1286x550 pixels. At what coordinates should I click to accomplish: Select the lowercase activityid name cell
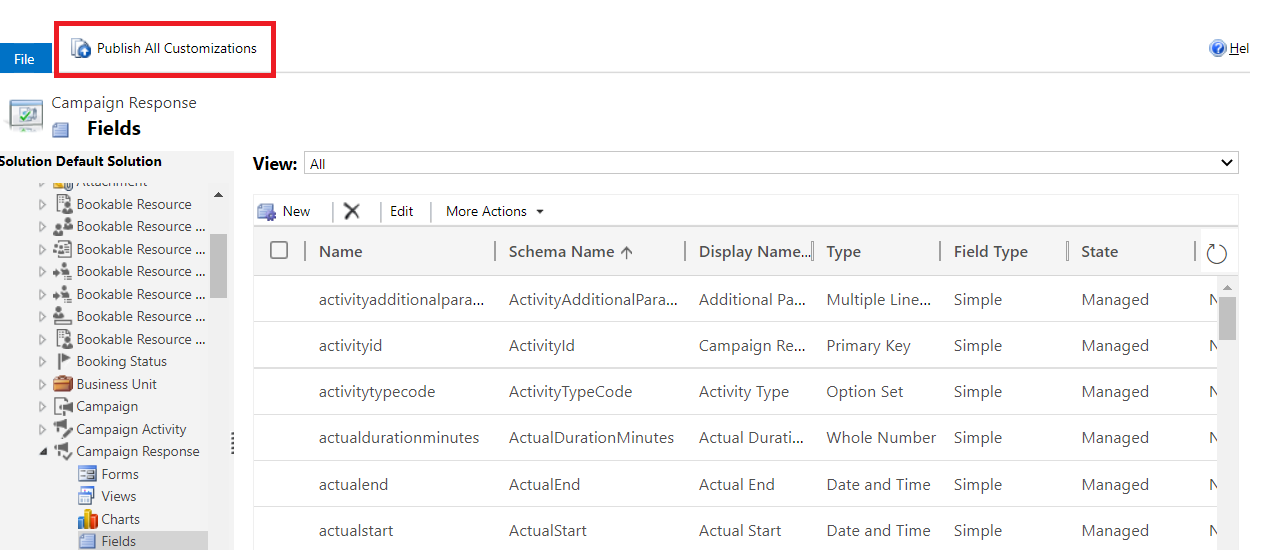(350, 345)
